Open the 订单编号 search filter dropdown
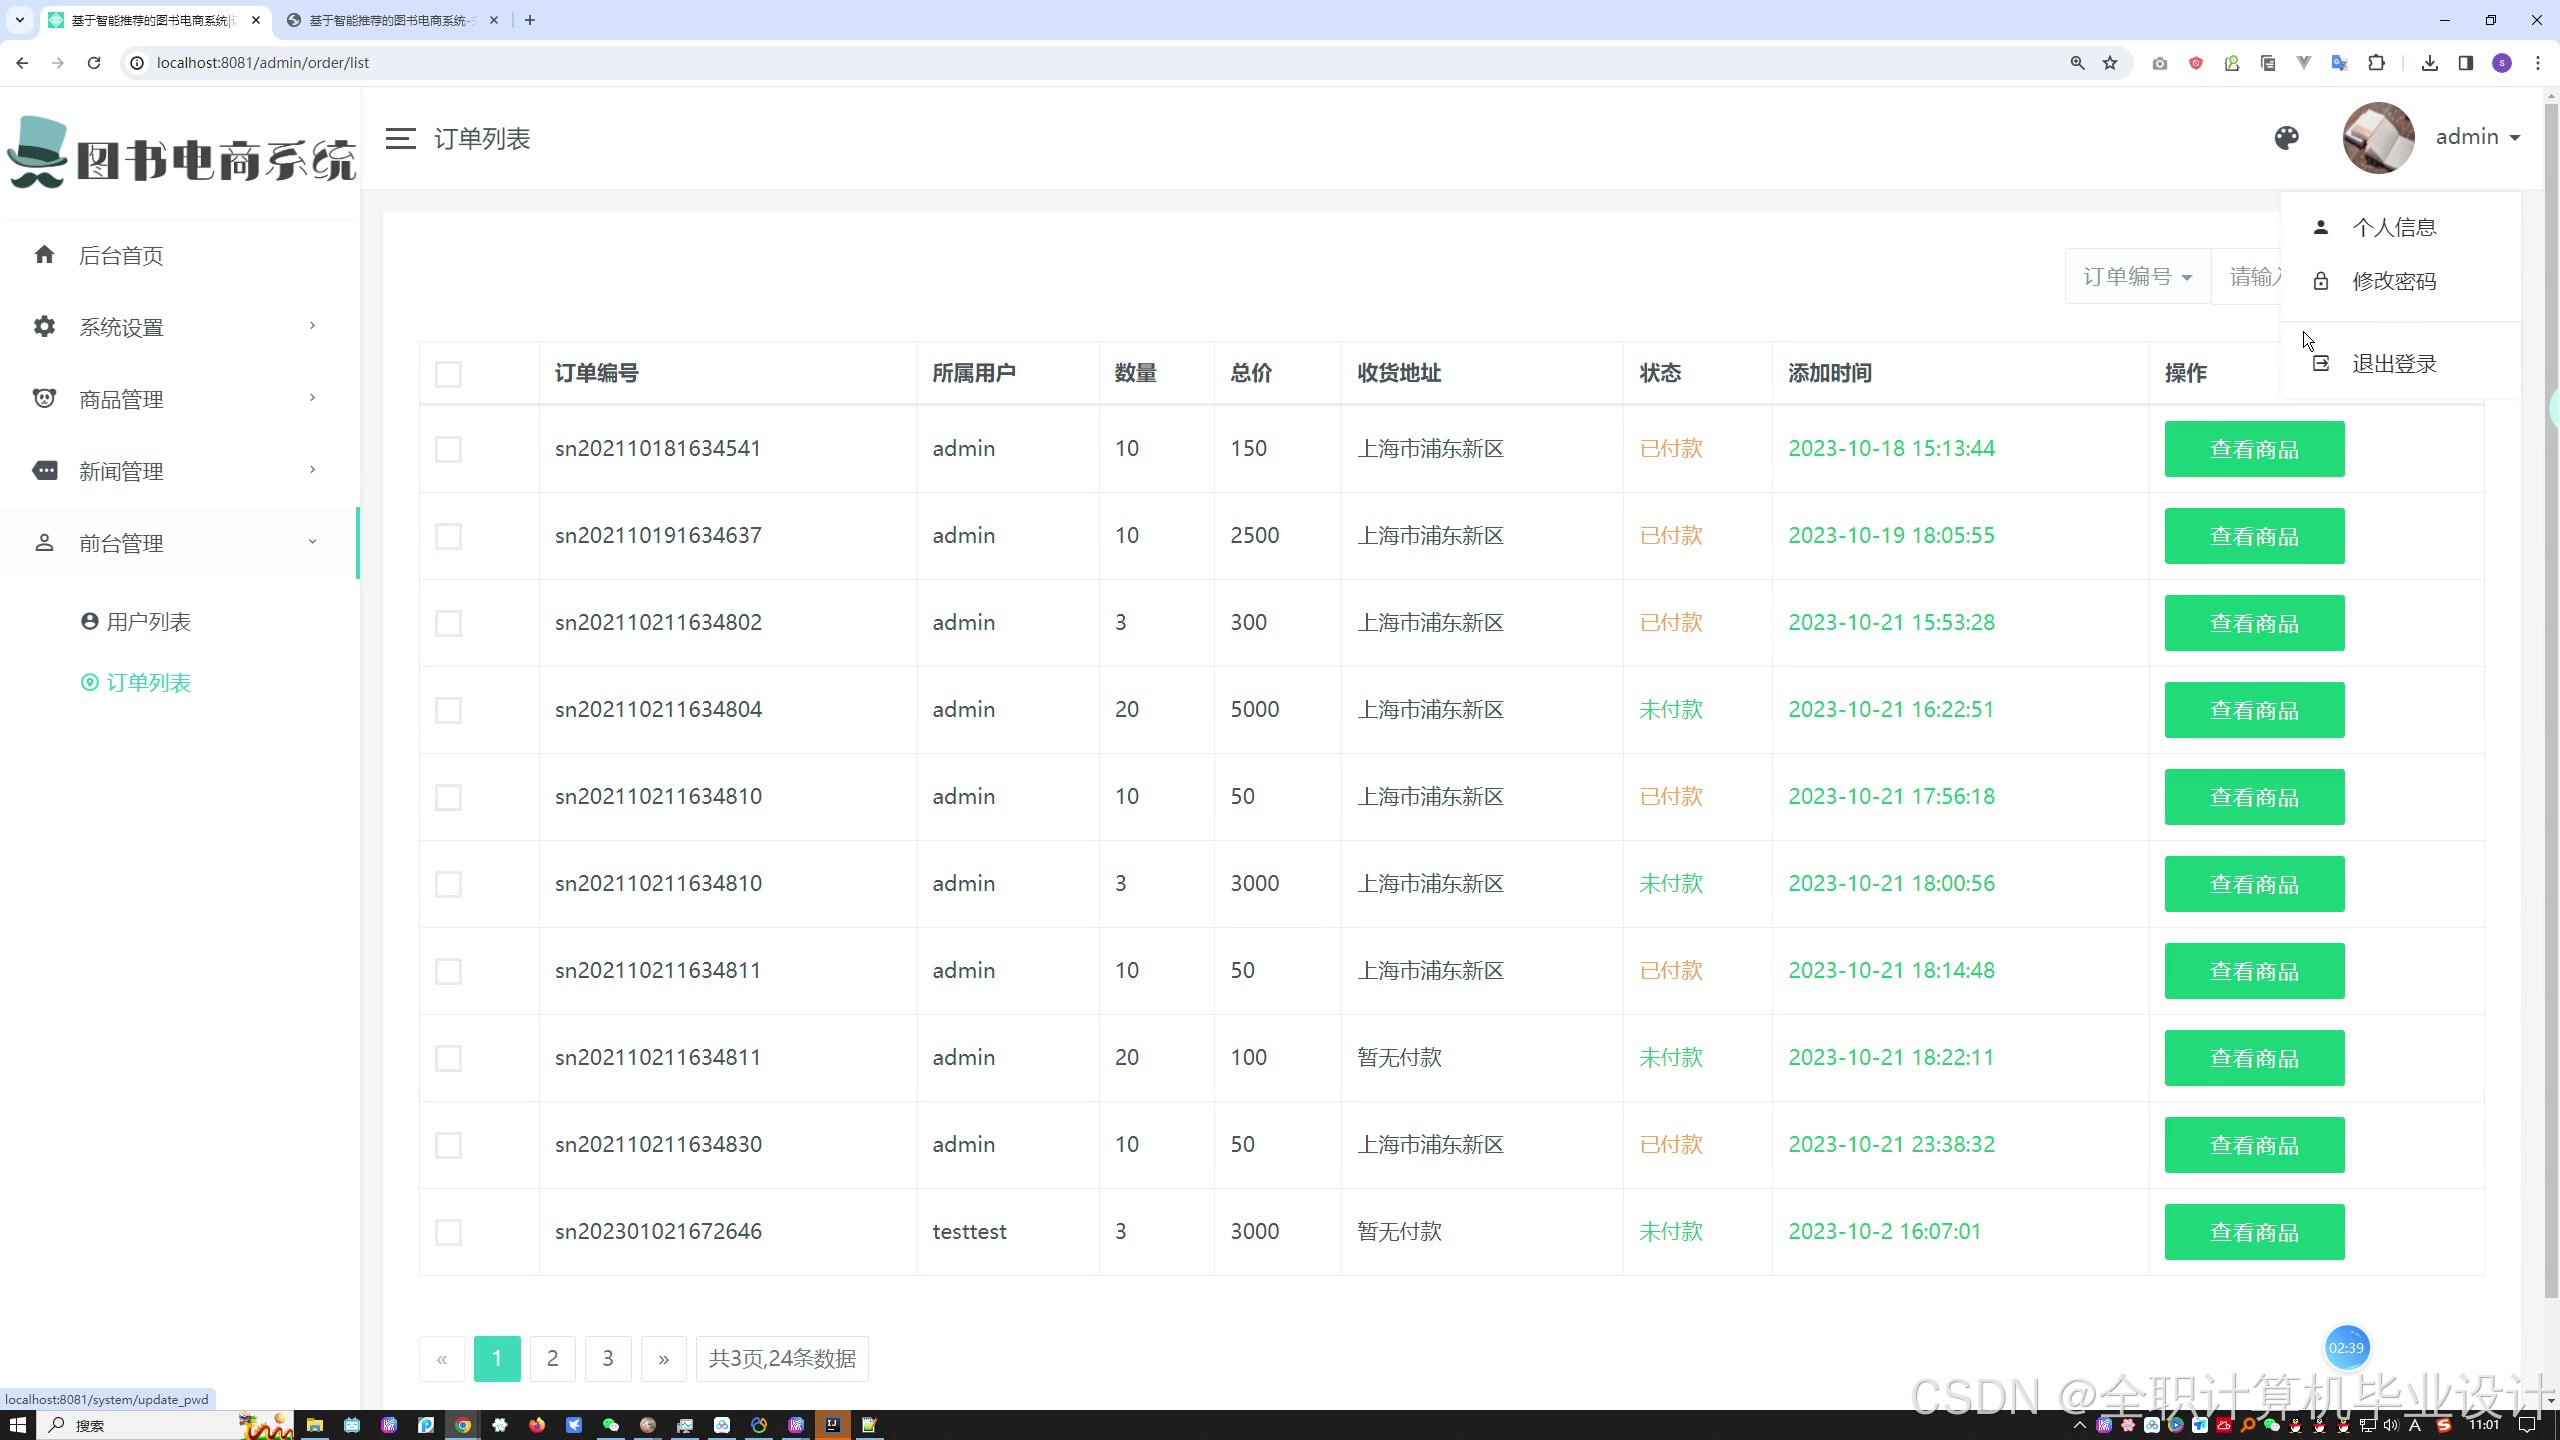Viewport: 2560px width, 1440px height. point(2137,276)
